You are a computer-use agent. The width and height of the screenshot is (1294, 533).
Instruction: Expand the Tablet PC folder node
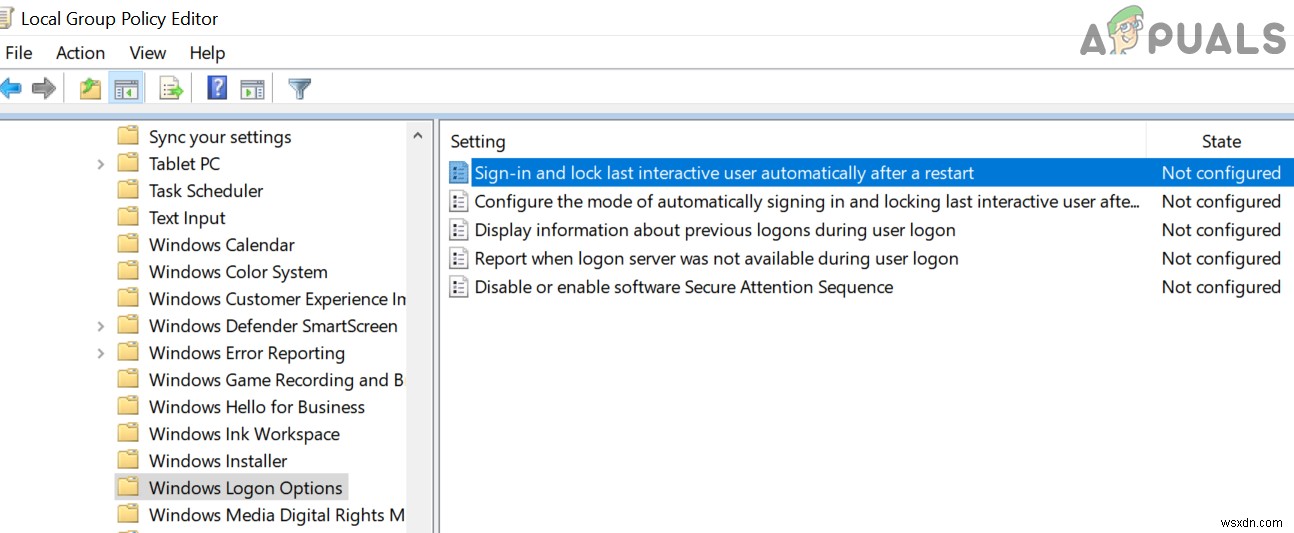point(100,164)
